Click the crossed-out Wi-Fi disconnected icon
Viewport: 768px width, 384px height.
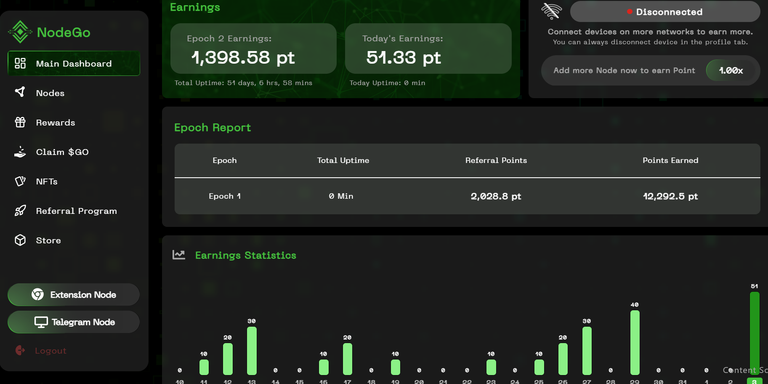[552, 11]
